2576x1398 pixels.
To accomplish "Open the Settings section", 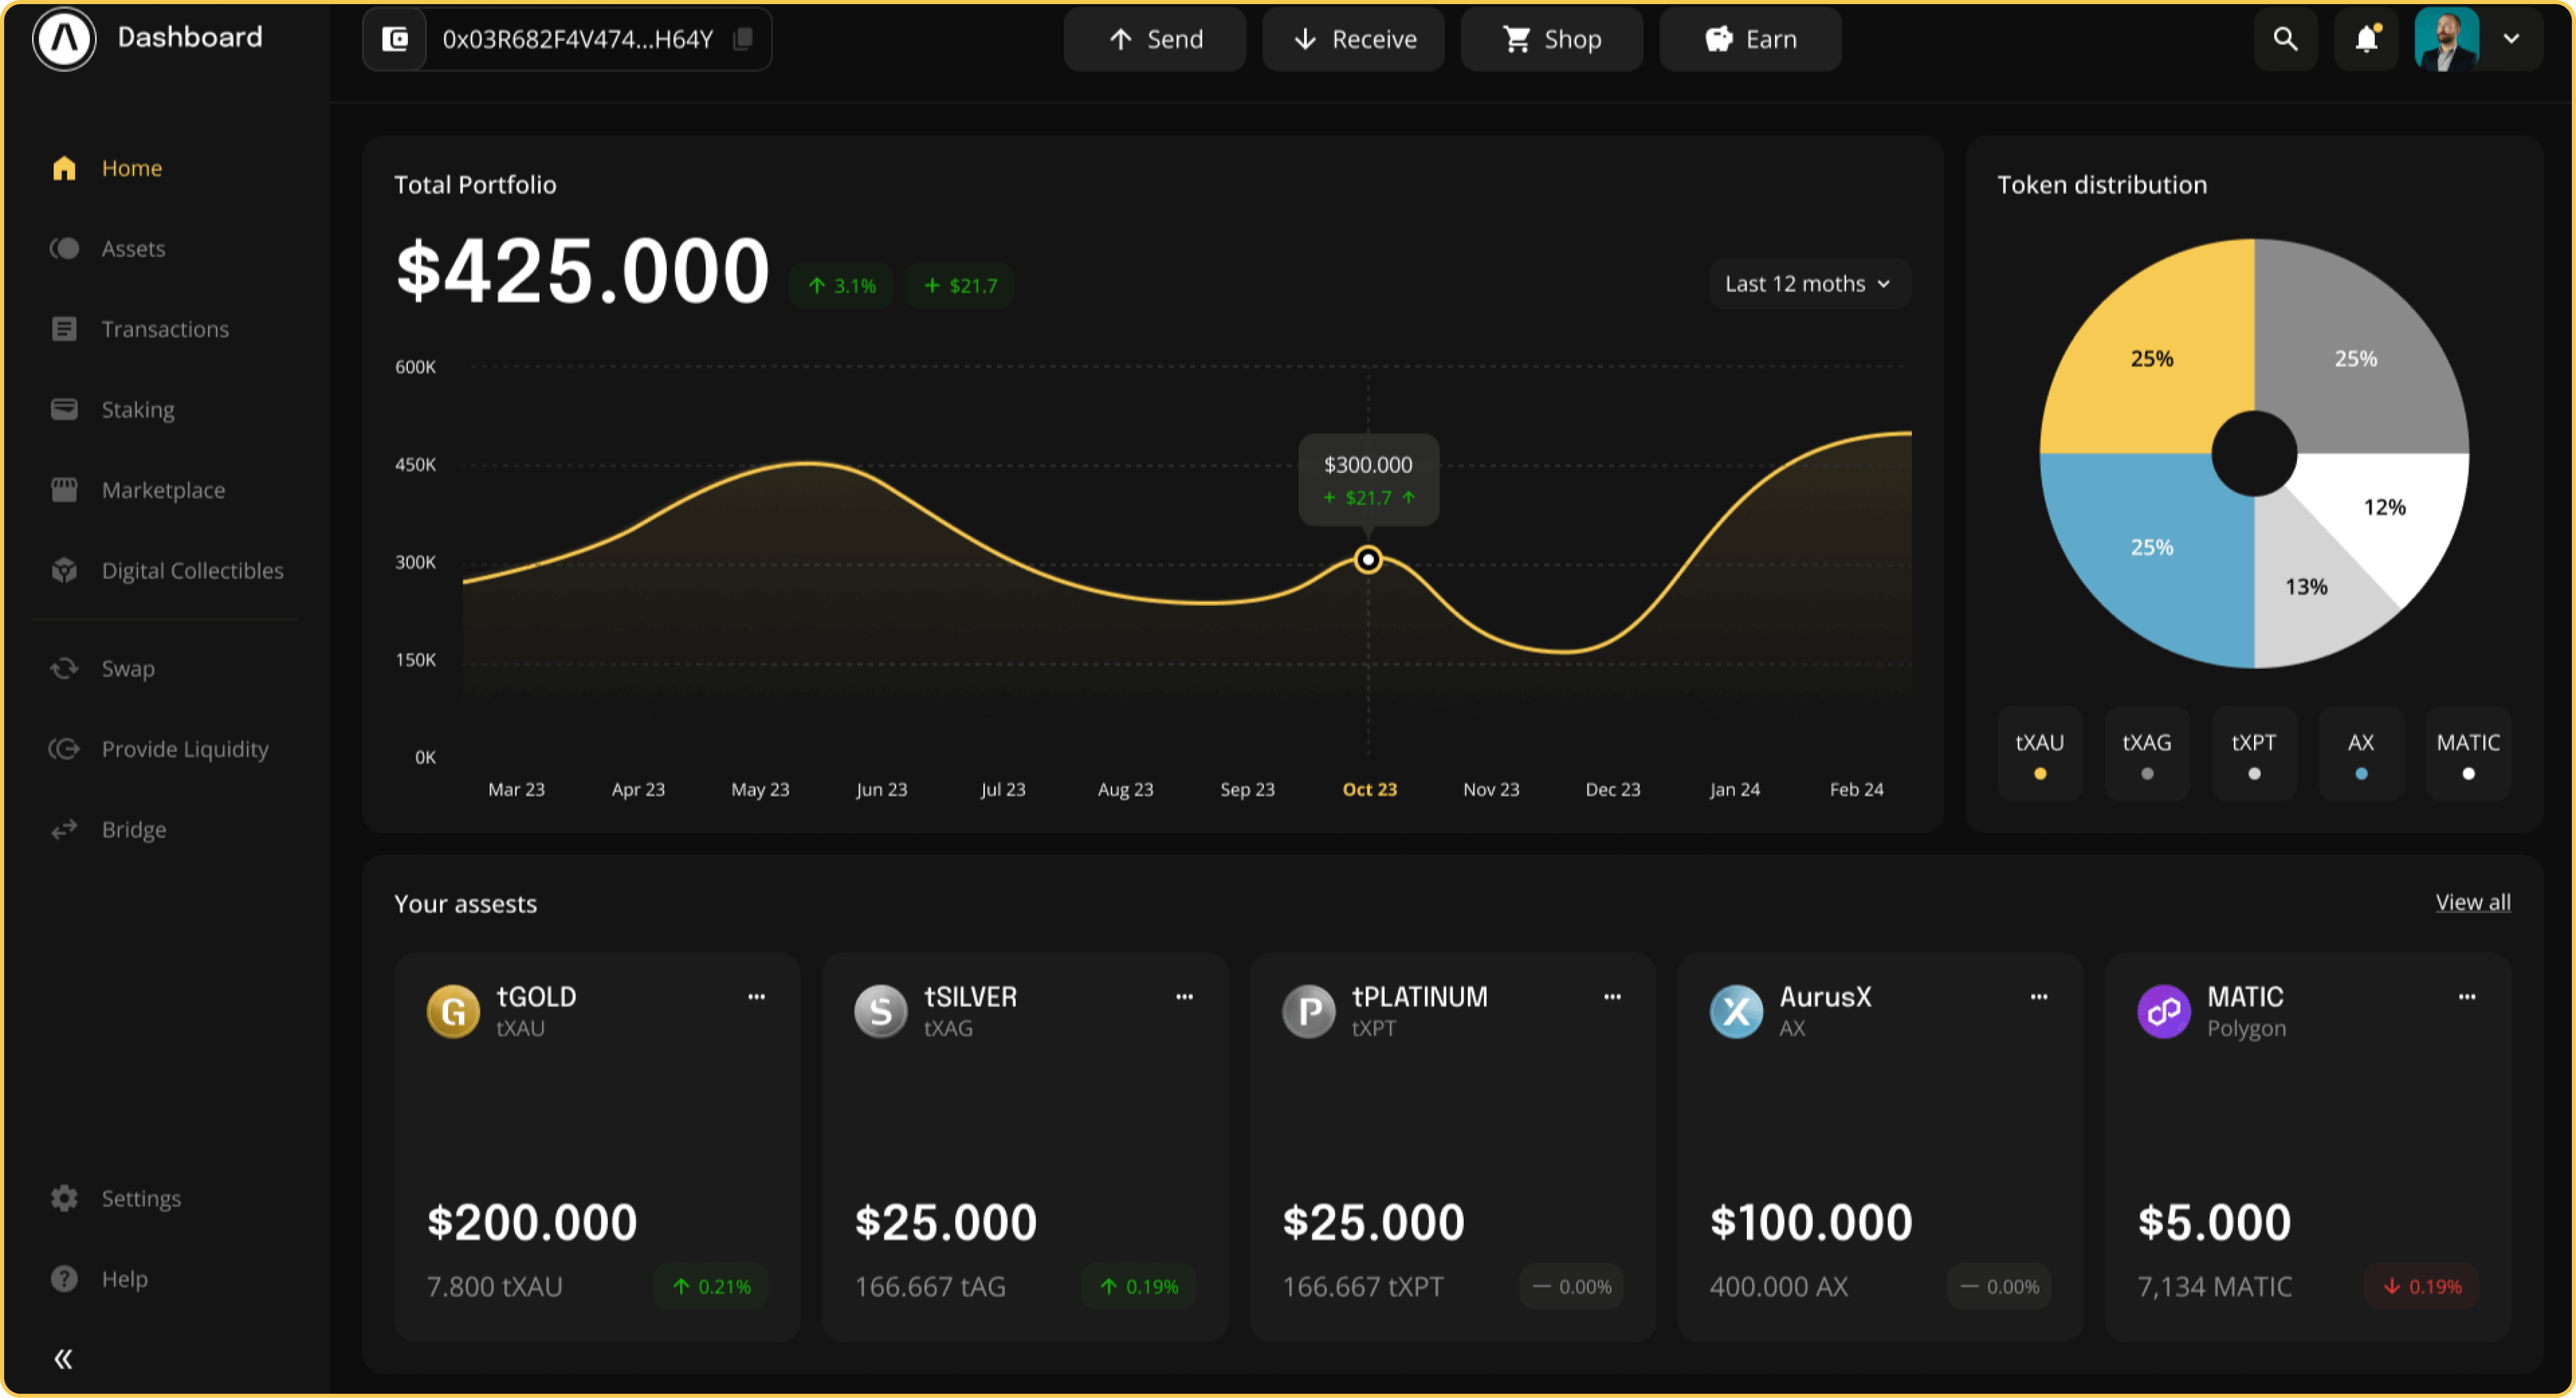I will (141, 1198).
